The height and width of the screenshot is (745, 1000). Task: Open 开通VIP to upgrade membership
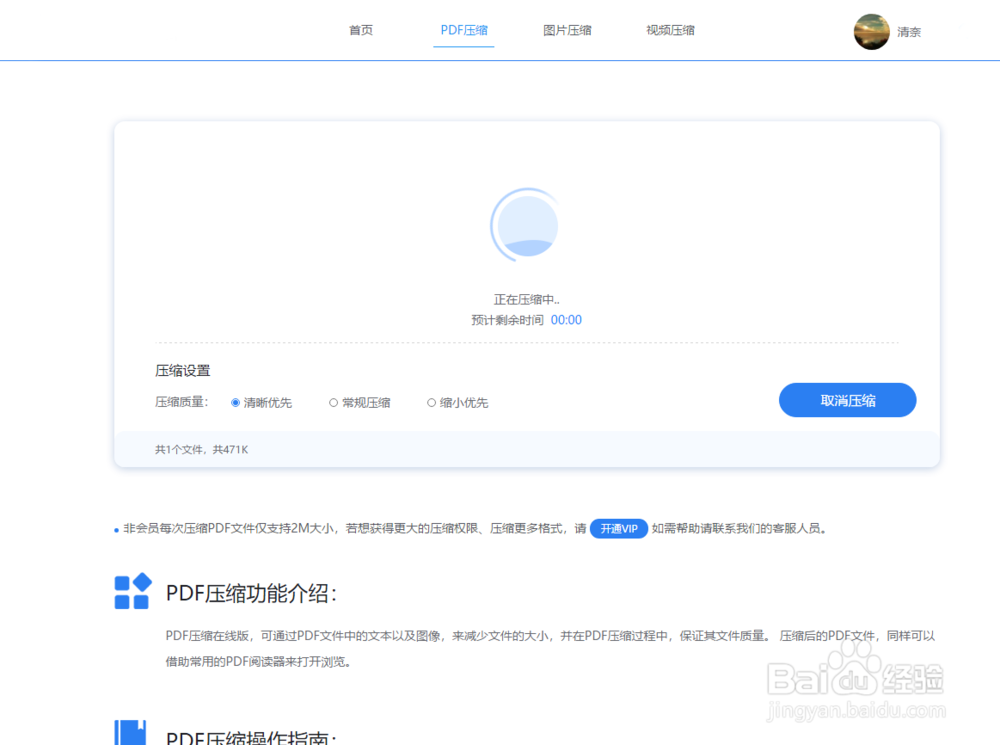pos(618,528)
